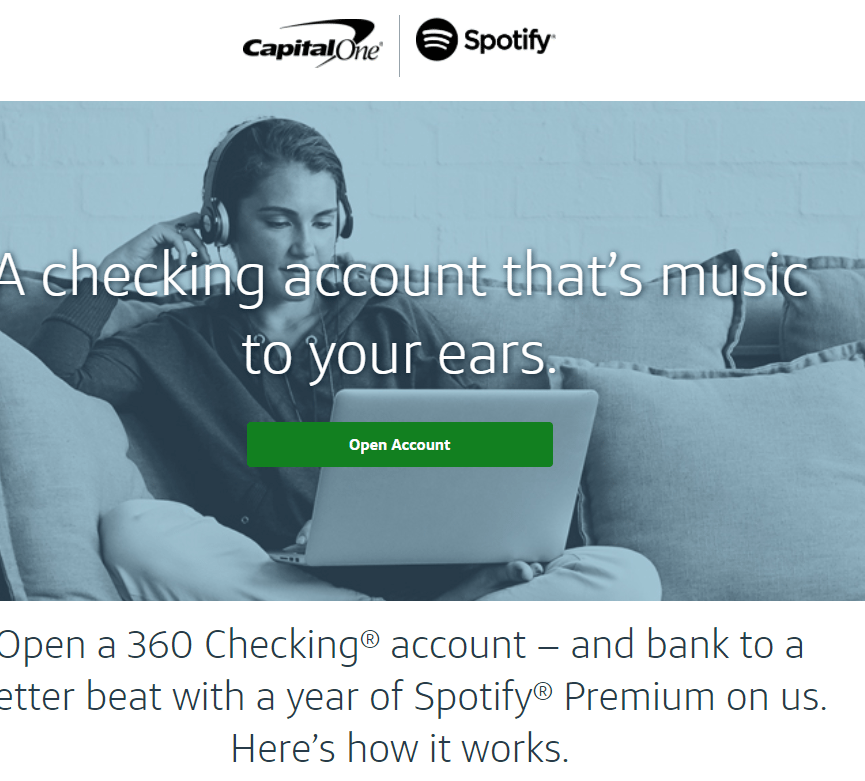This screenshot has width=865, height=781.
Task: Click the "A checking account that's music" headline
Action: tap(403, 274)
